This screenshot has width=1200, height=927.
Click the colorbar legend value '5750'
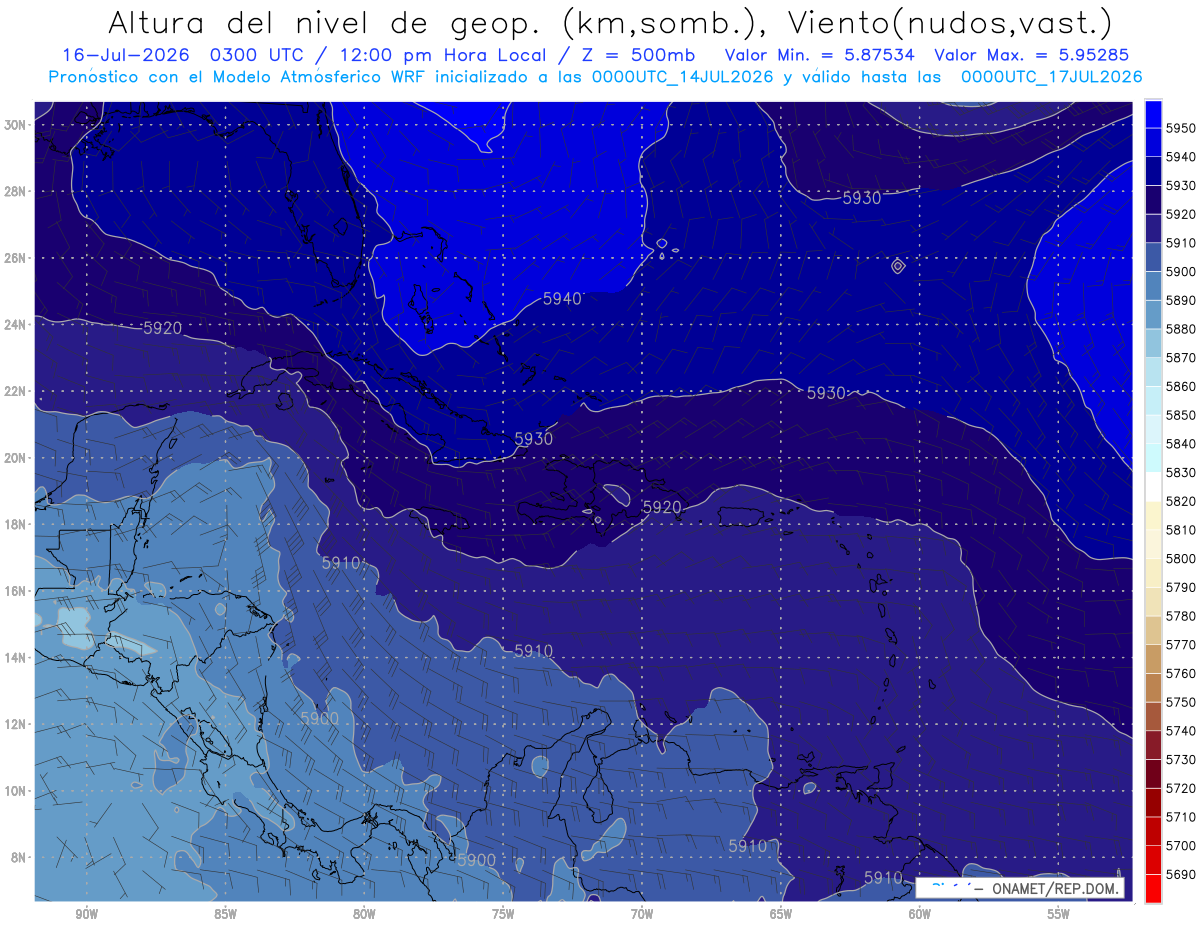(x=1181, y=702)
